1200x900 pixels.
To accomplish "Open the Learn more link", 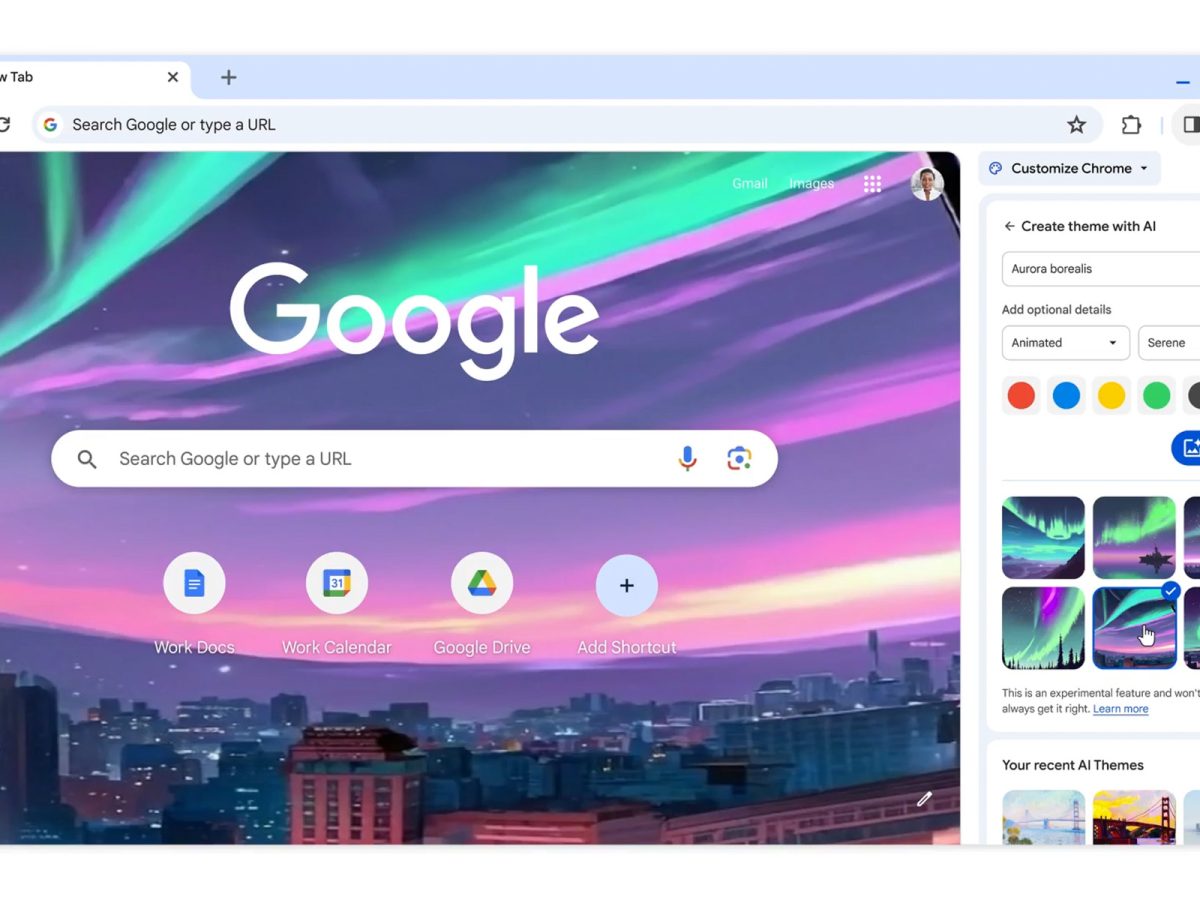I will point(1120,709).
